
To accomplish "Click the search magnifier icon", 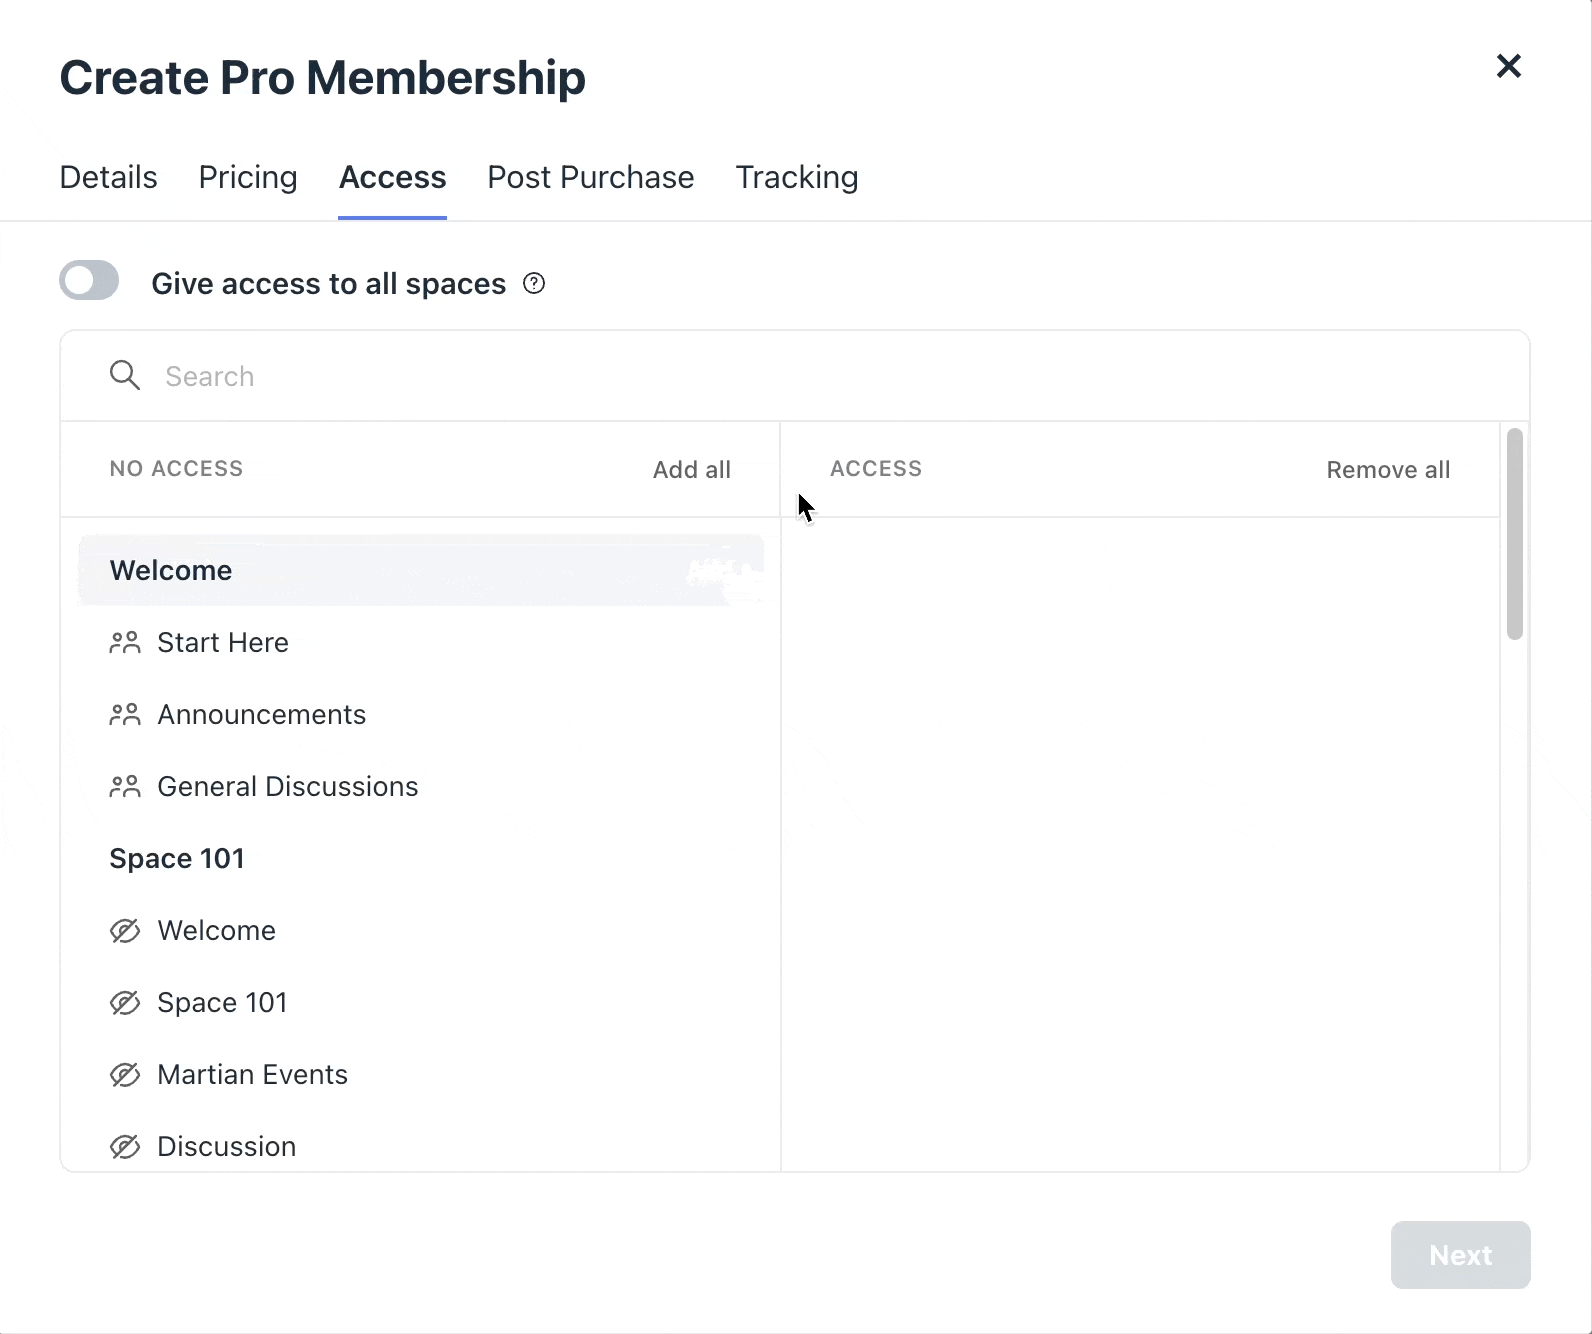I will click(125, 376).
